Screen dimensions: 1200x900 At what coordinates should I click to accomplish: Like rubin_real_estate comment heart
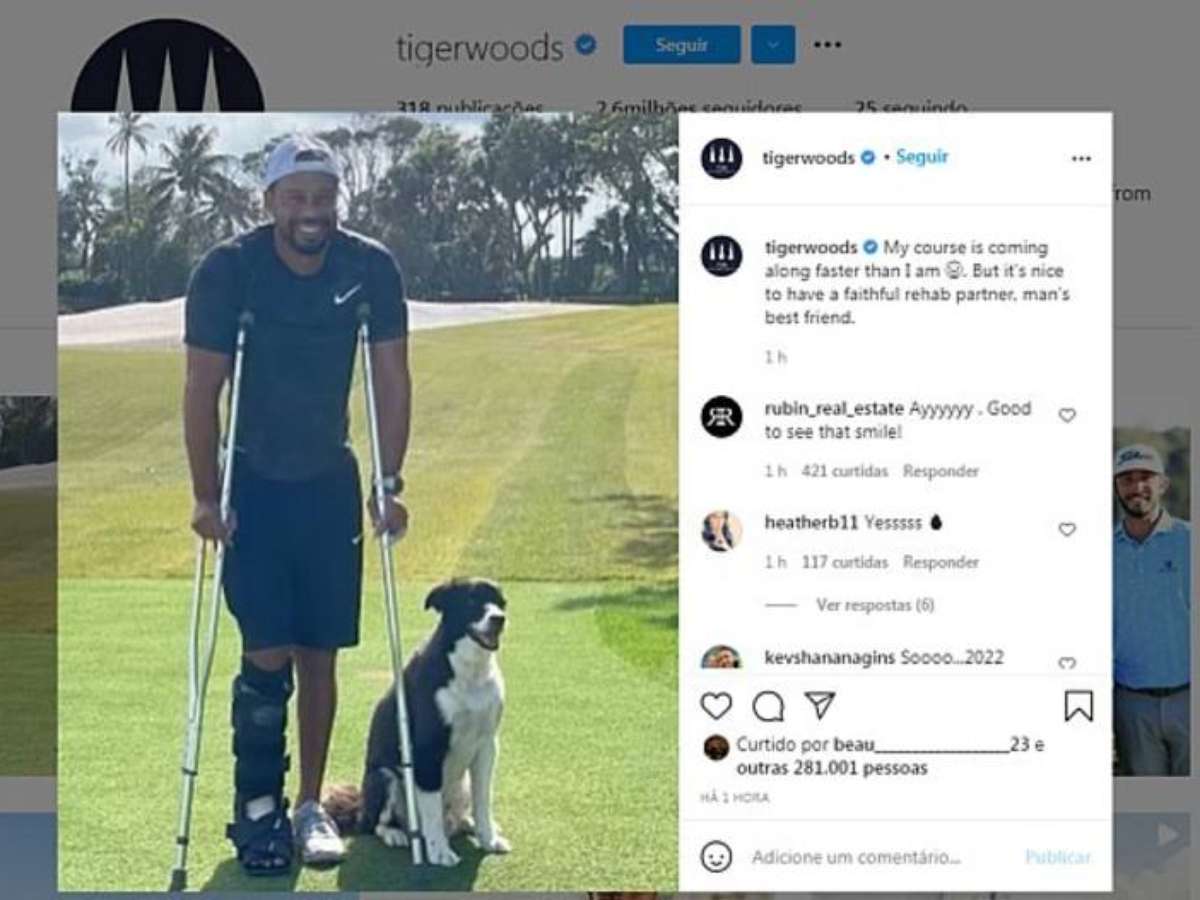pyautogui.click(x=1067, y=415)
